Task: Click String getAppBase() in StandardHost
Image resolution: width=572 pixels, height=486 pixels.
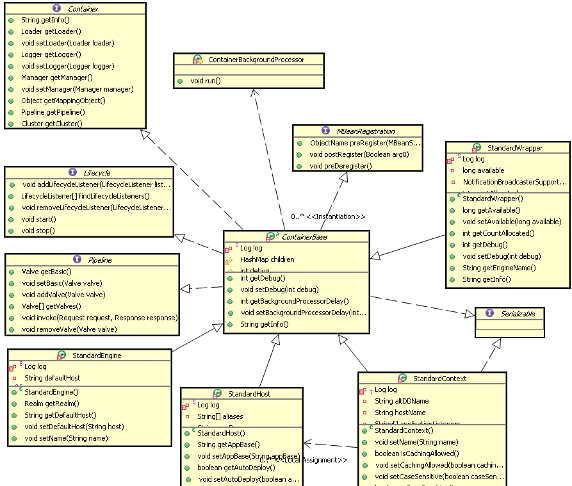Action: 229,444
